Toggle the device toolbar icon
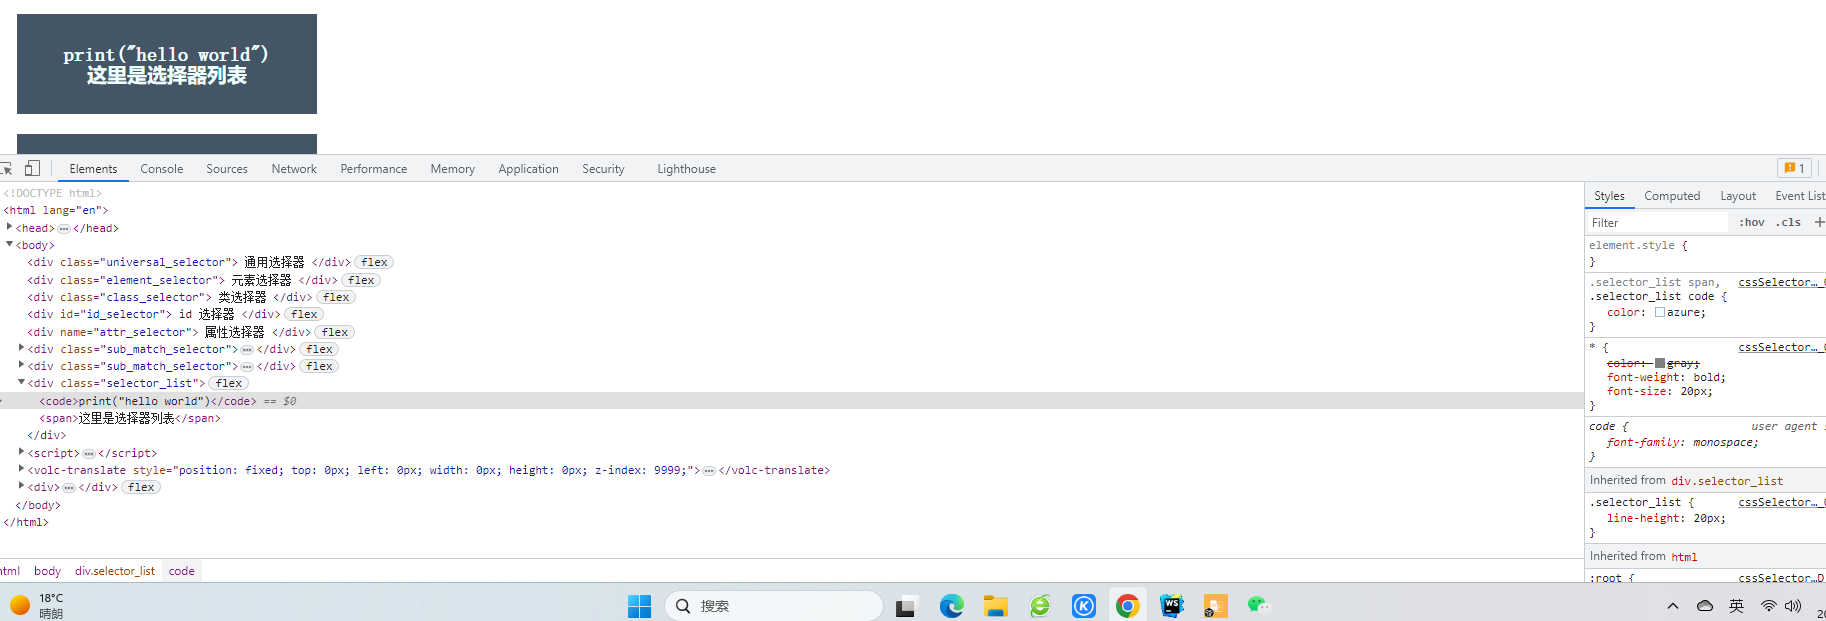The image size is (1826, 621). [x=33, y=169]
